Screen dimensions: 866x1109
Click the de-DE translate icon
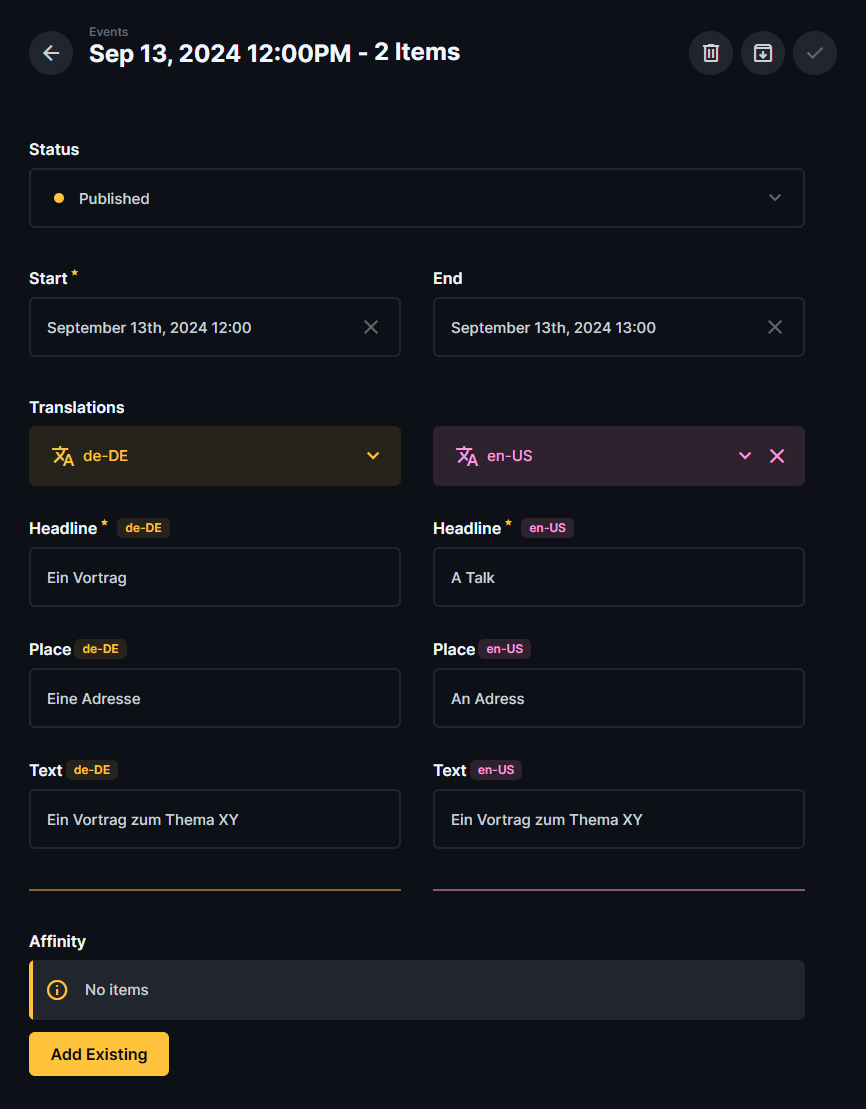click(63, 456)
